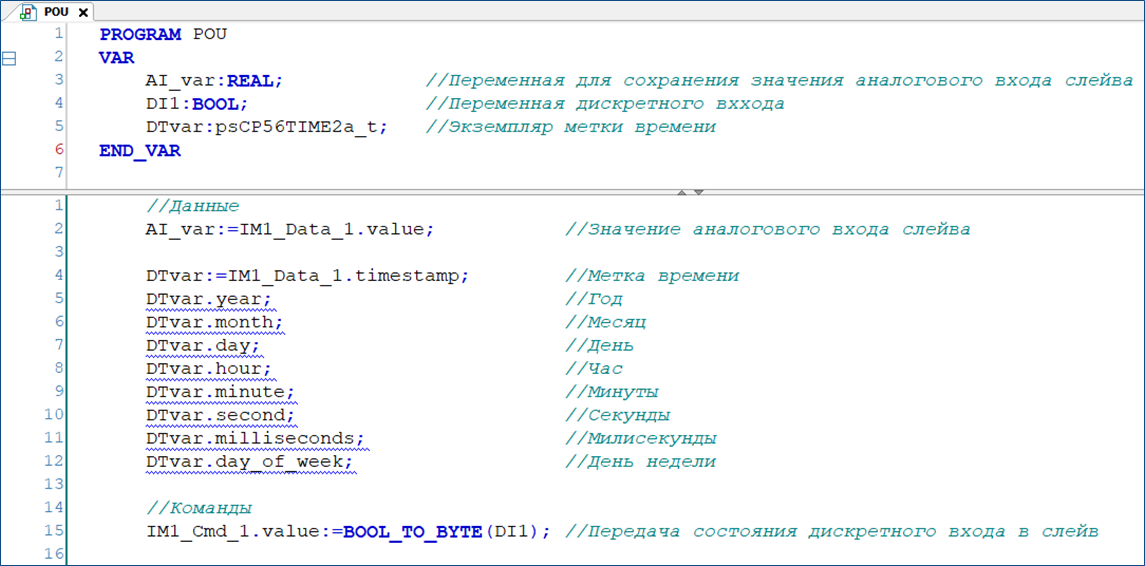Screen dimensions: 1145x566
Task: Select the POU editor tab
Action: click(x=56, y=12)
